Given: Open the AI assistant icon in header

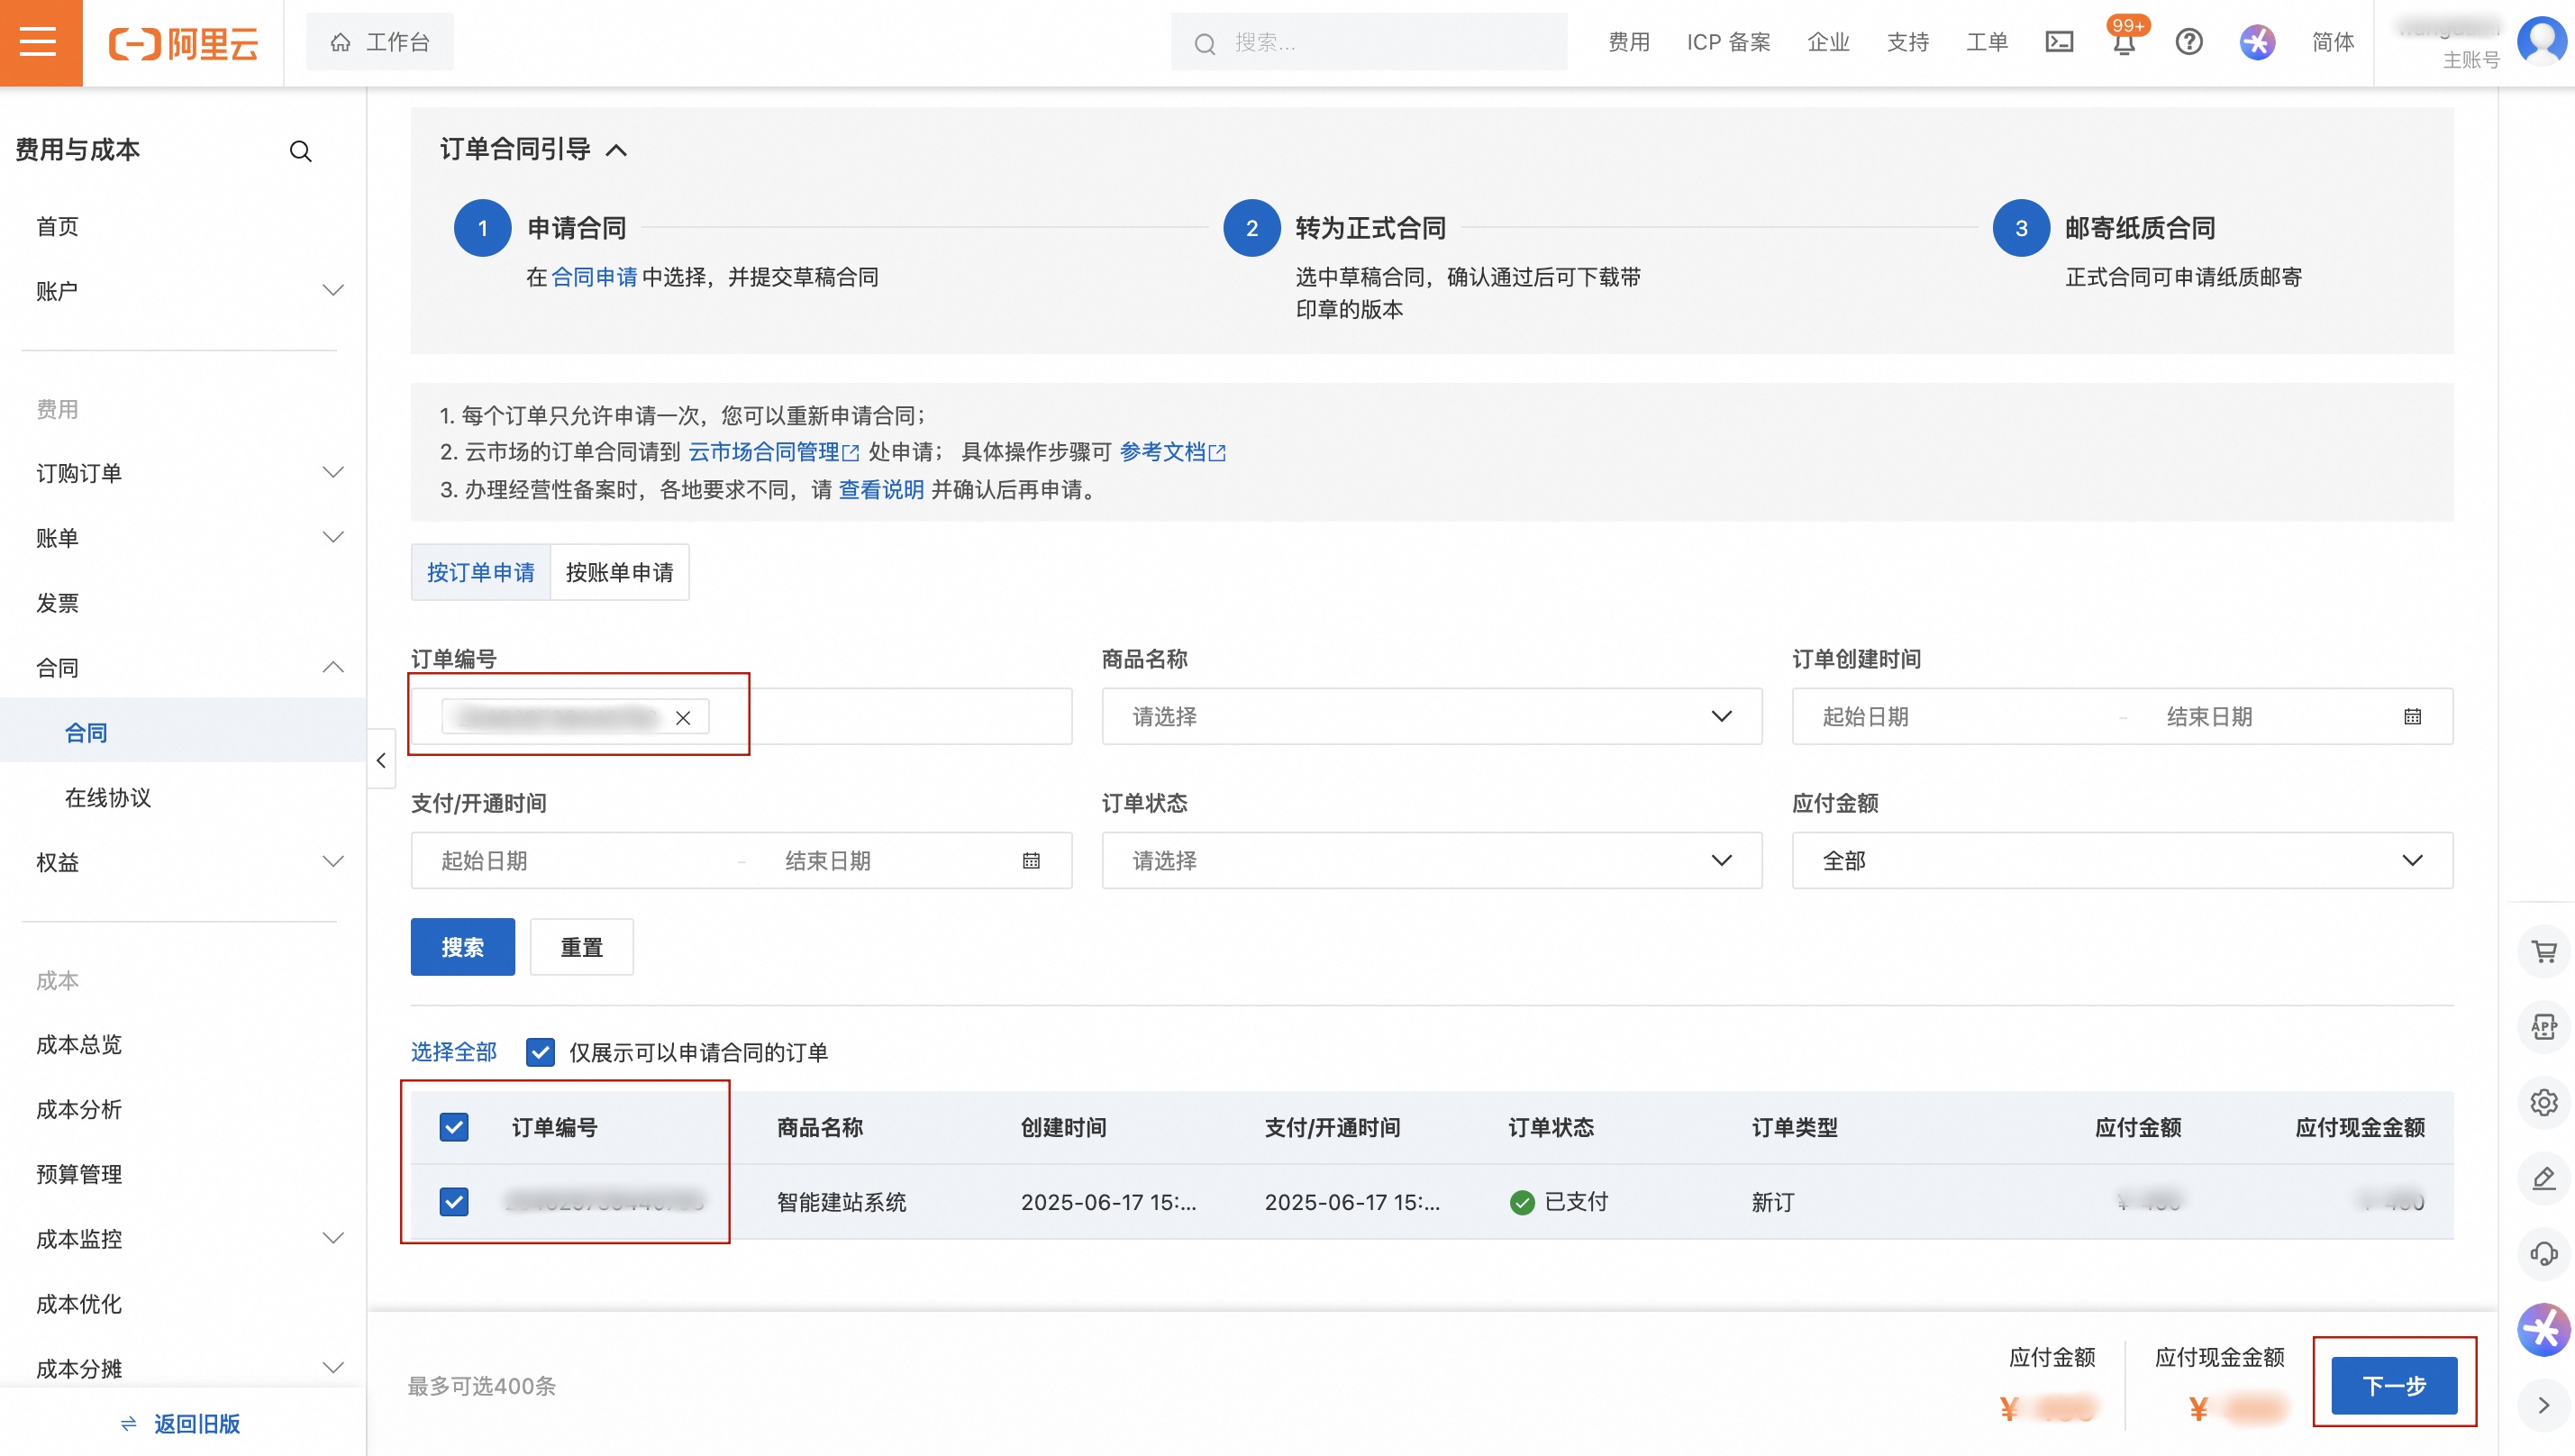Looking at the screenshot, I should click(x=2256, y=42).
